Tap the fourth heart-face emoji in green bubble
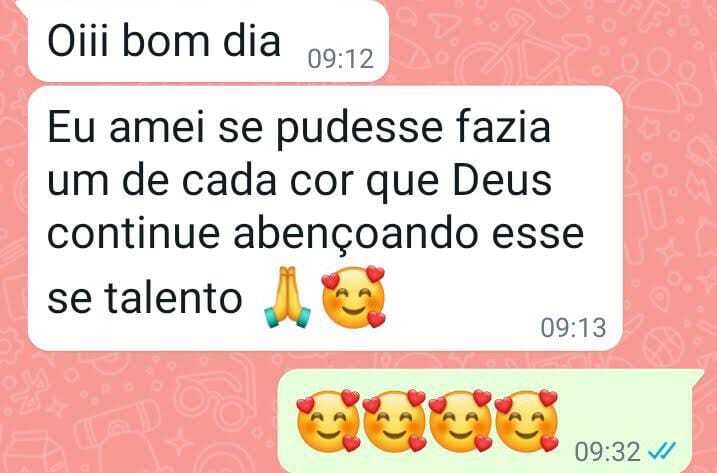 pyautogui.click(x=527, y=421)
